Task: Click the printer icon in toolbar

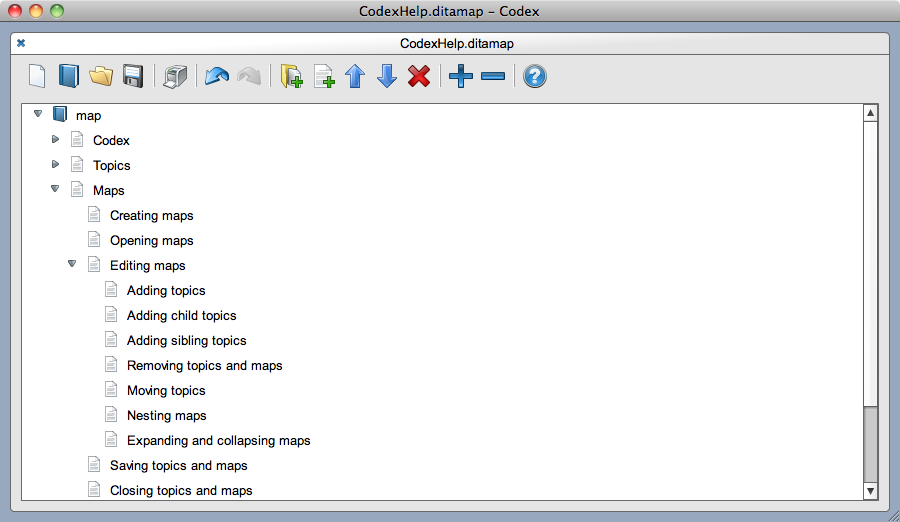Action: click(175, 76)
